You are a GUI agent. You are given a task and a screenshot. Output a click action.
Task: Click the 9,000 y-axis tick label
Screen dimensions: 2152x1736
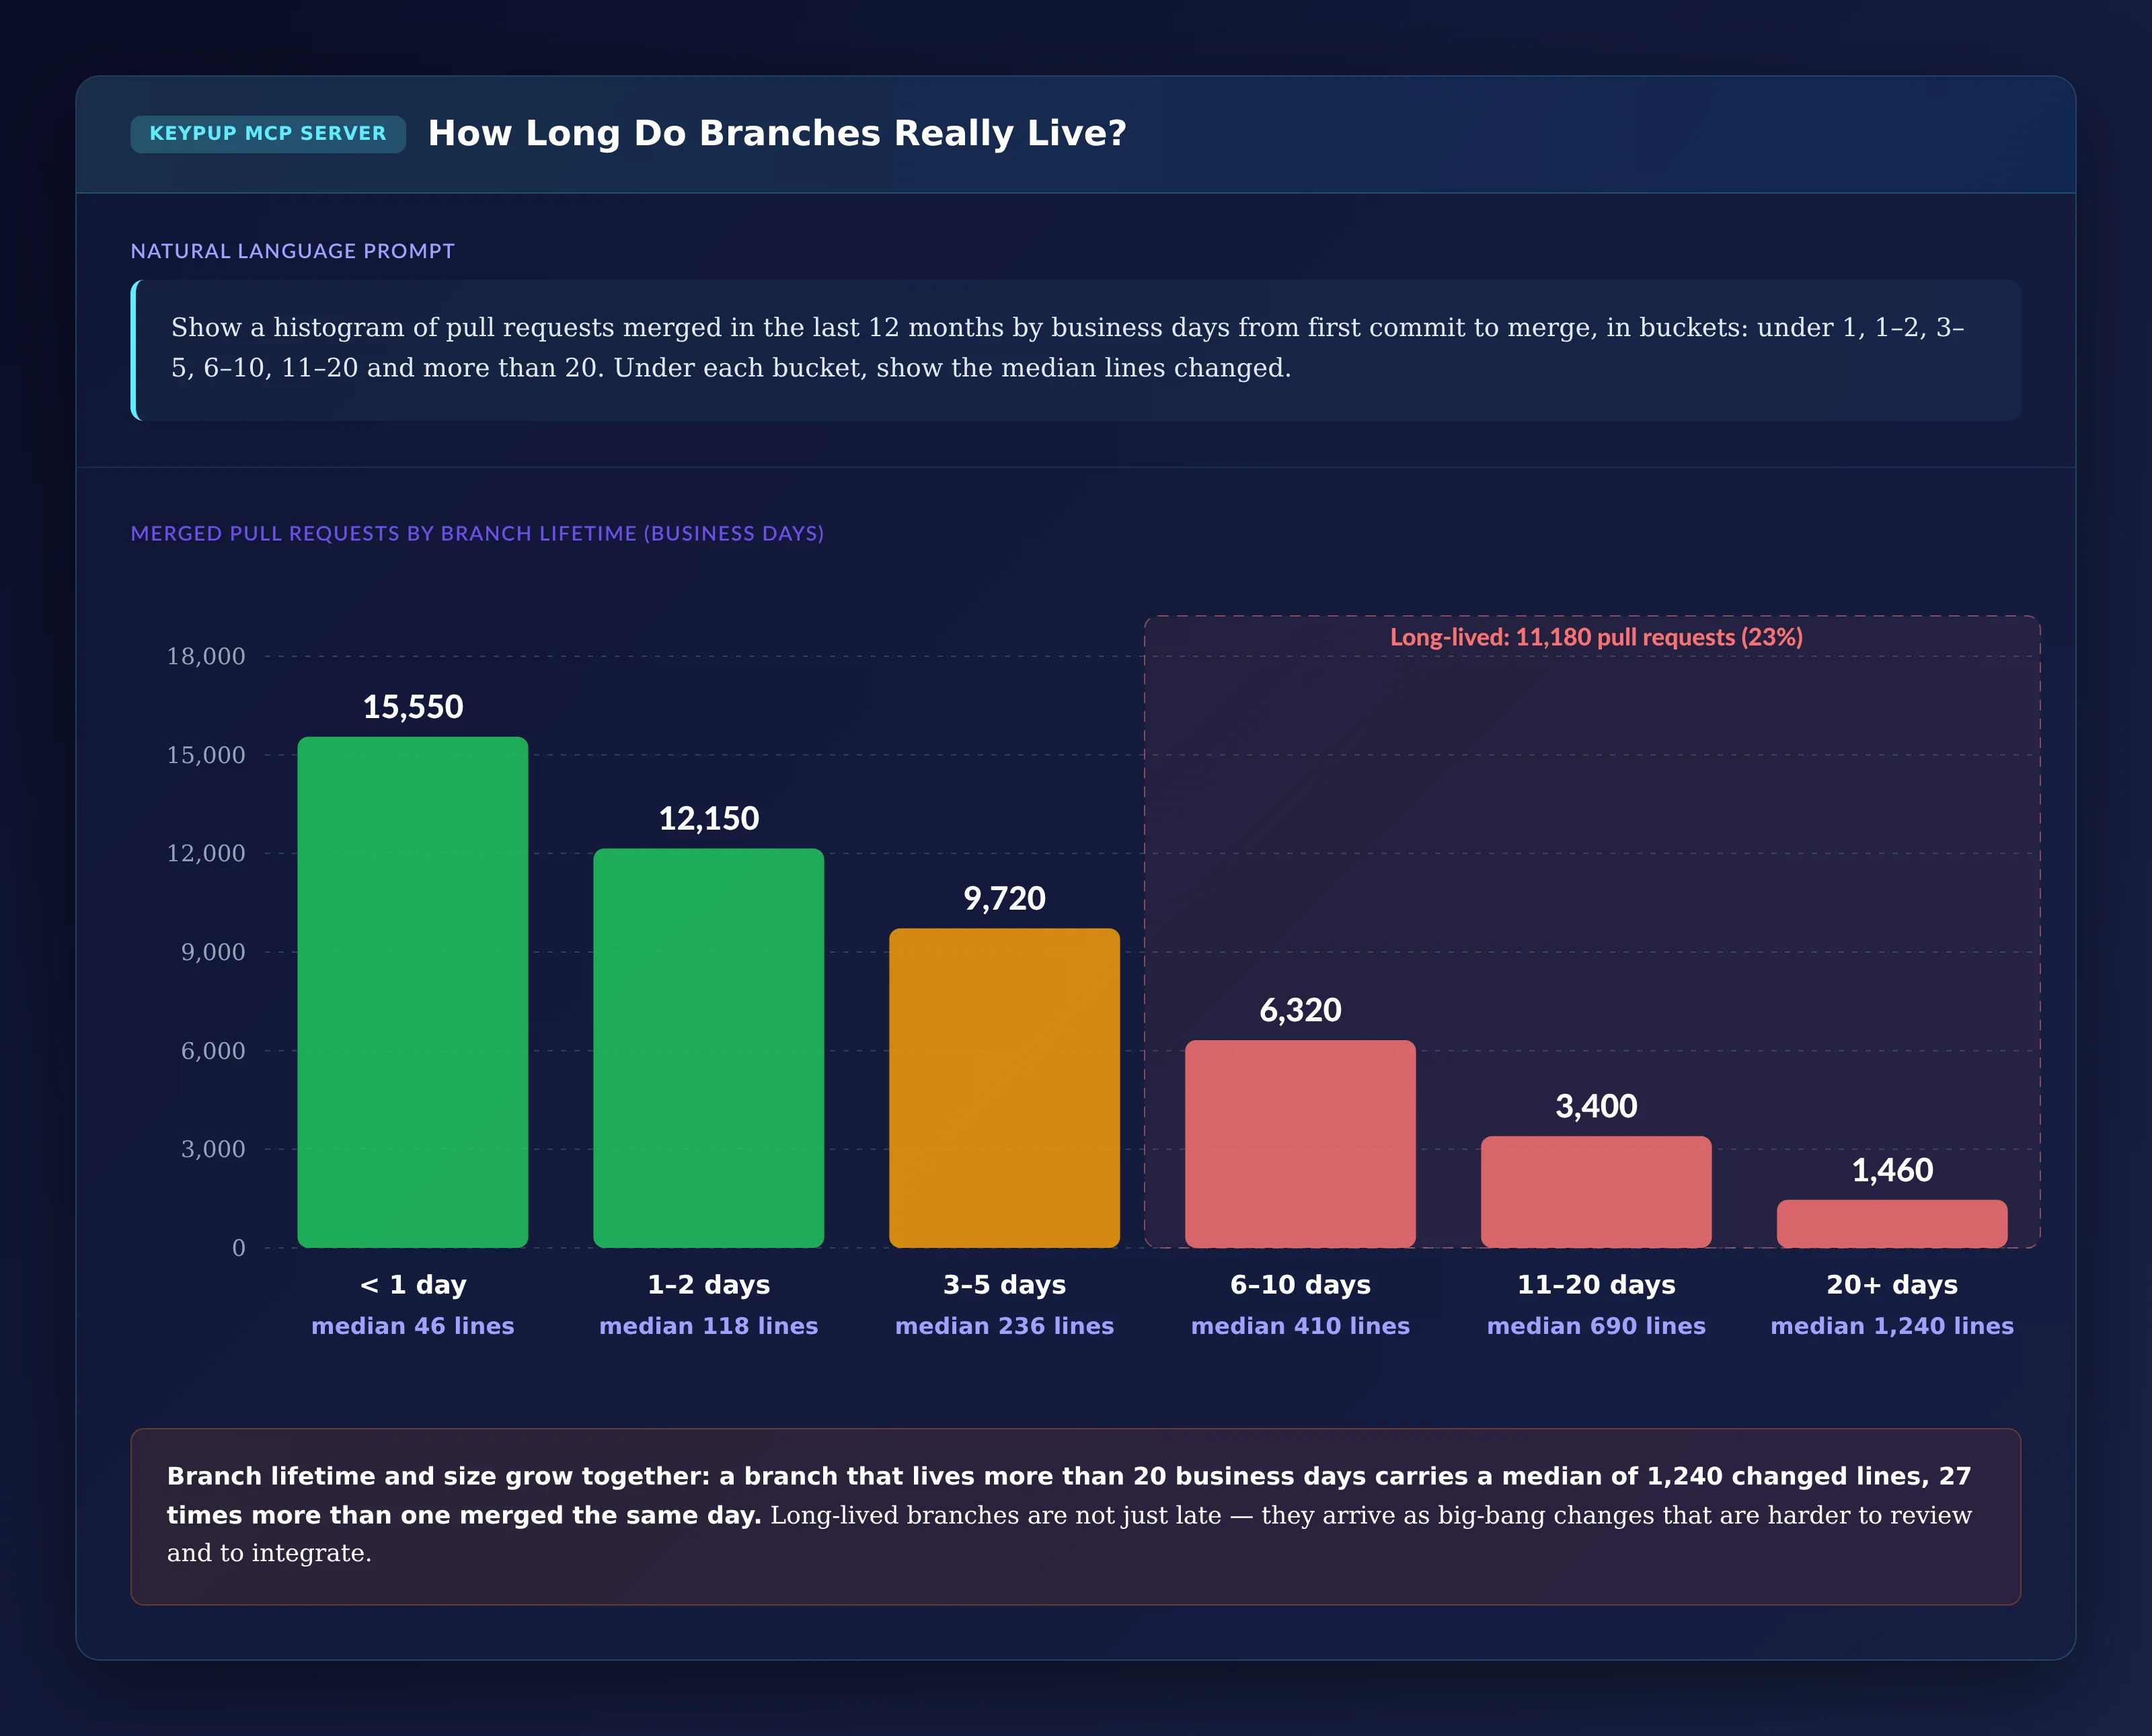pos(213,952)
